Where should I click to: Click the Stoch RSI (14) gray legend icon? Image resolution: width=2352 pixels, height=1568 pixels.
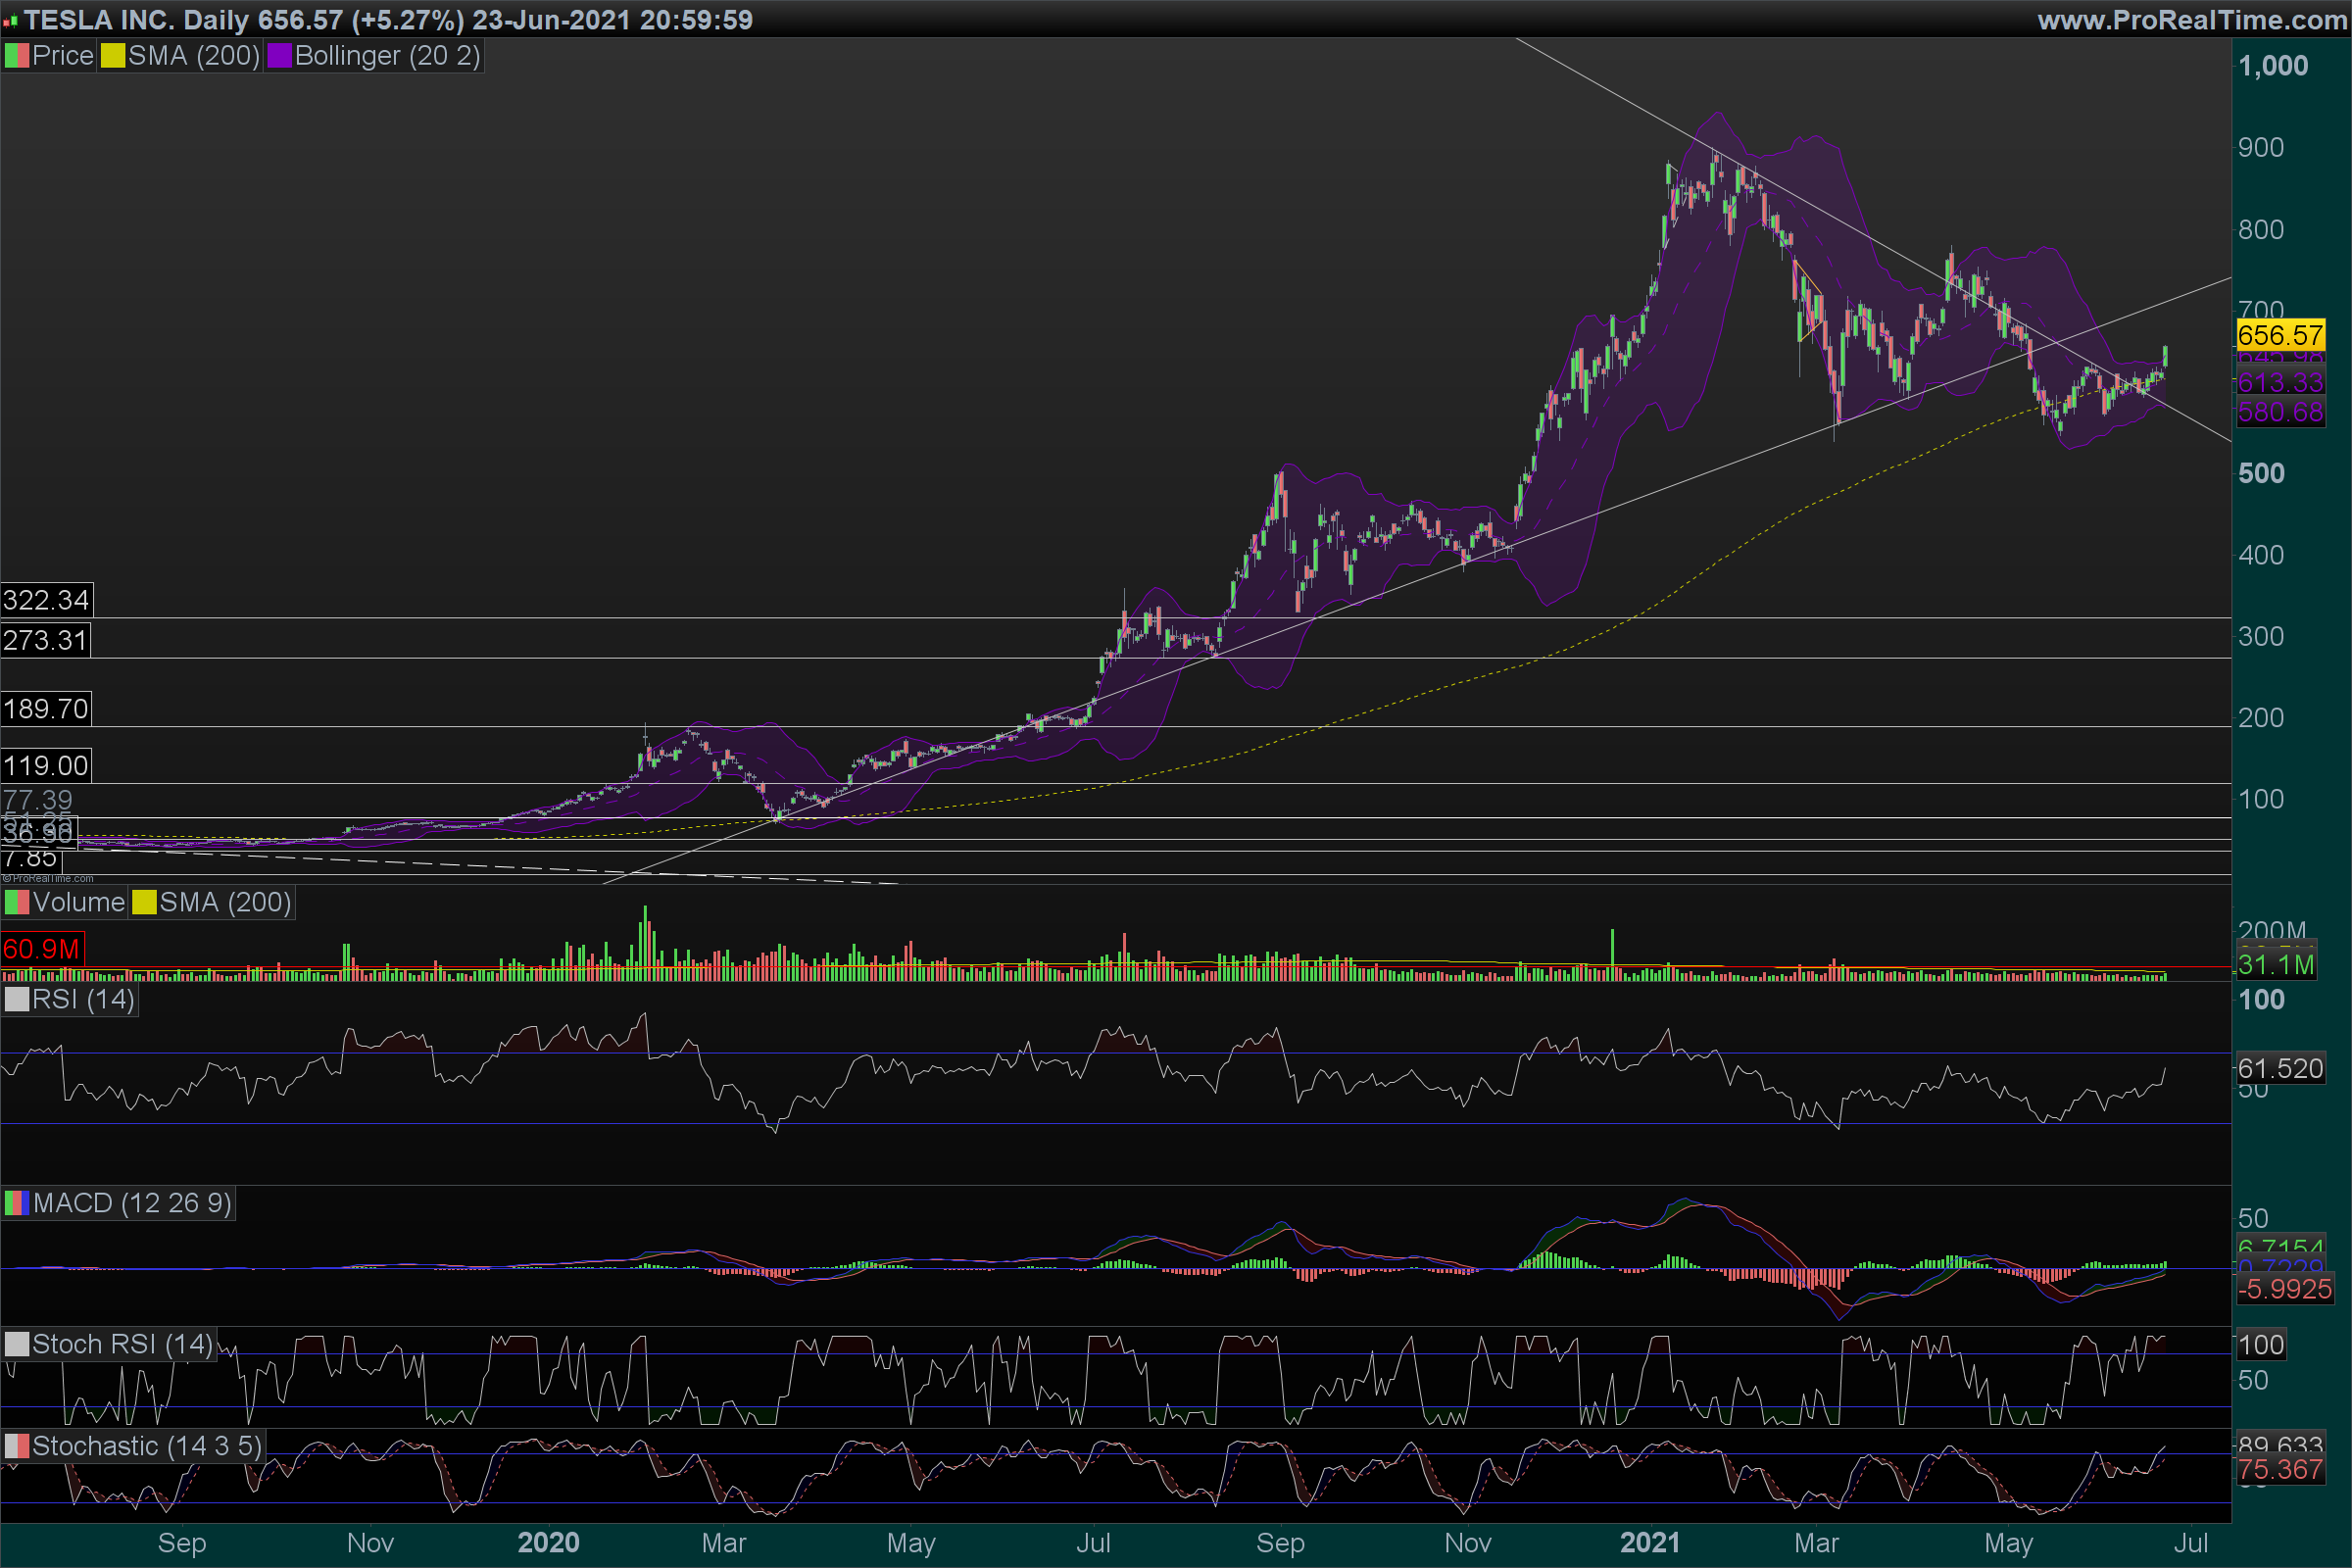[17, 1344]
